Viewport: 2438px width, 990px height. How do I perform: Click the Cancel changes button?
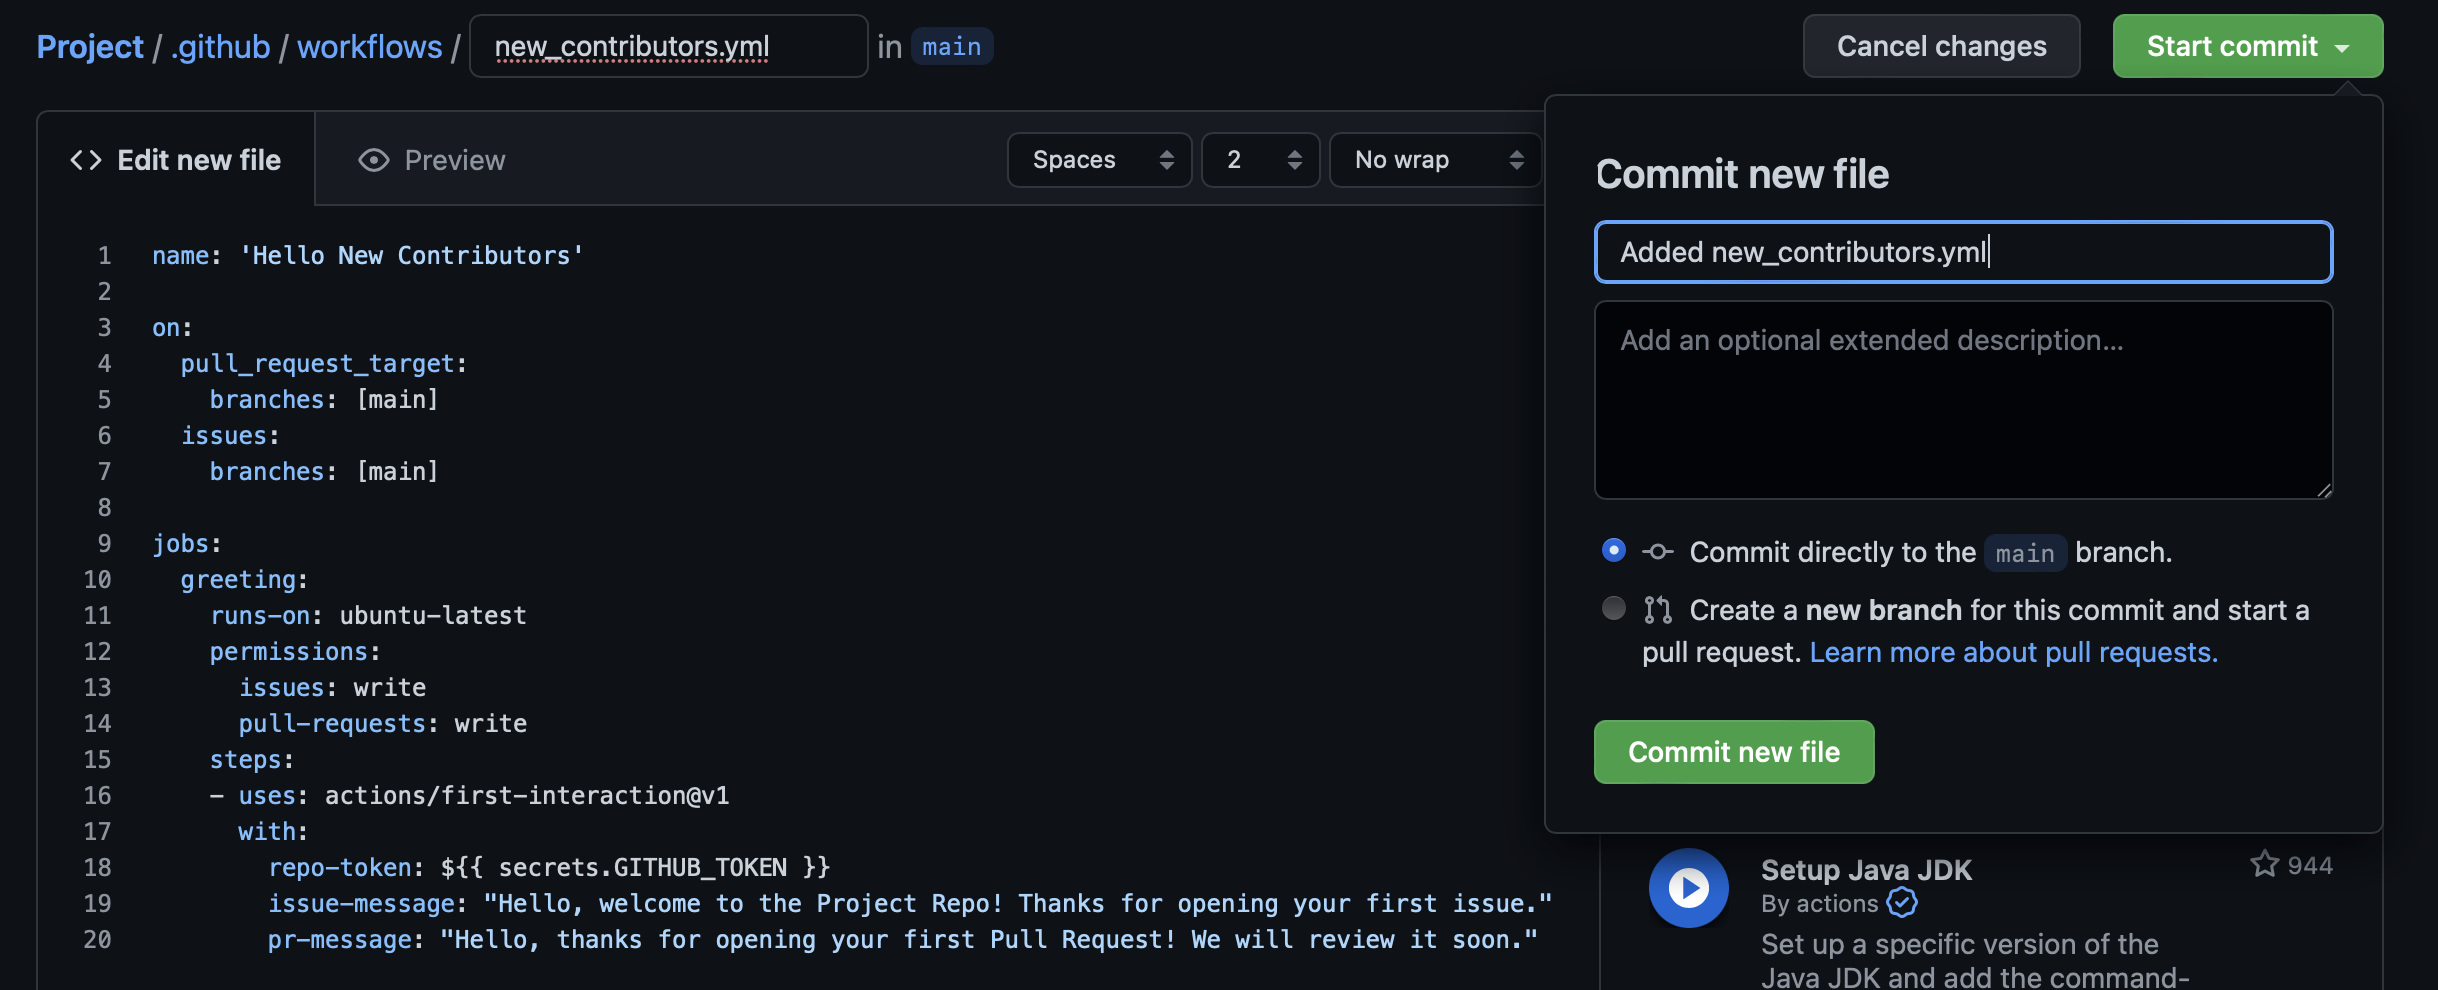point(1941,46)
